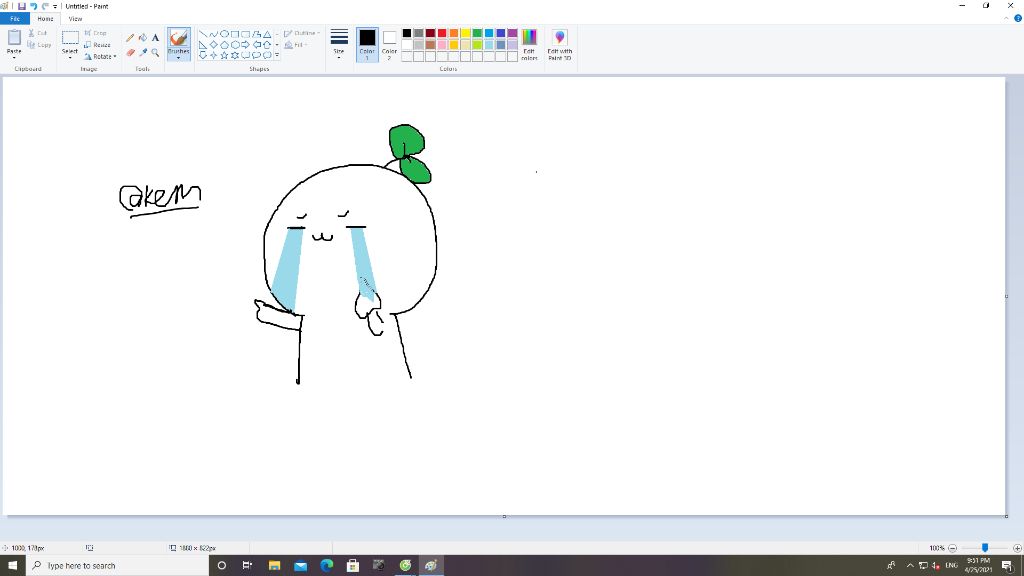Choose the Right triangle shape
The height and width of the screenshot is (576, 1024).
203,45
